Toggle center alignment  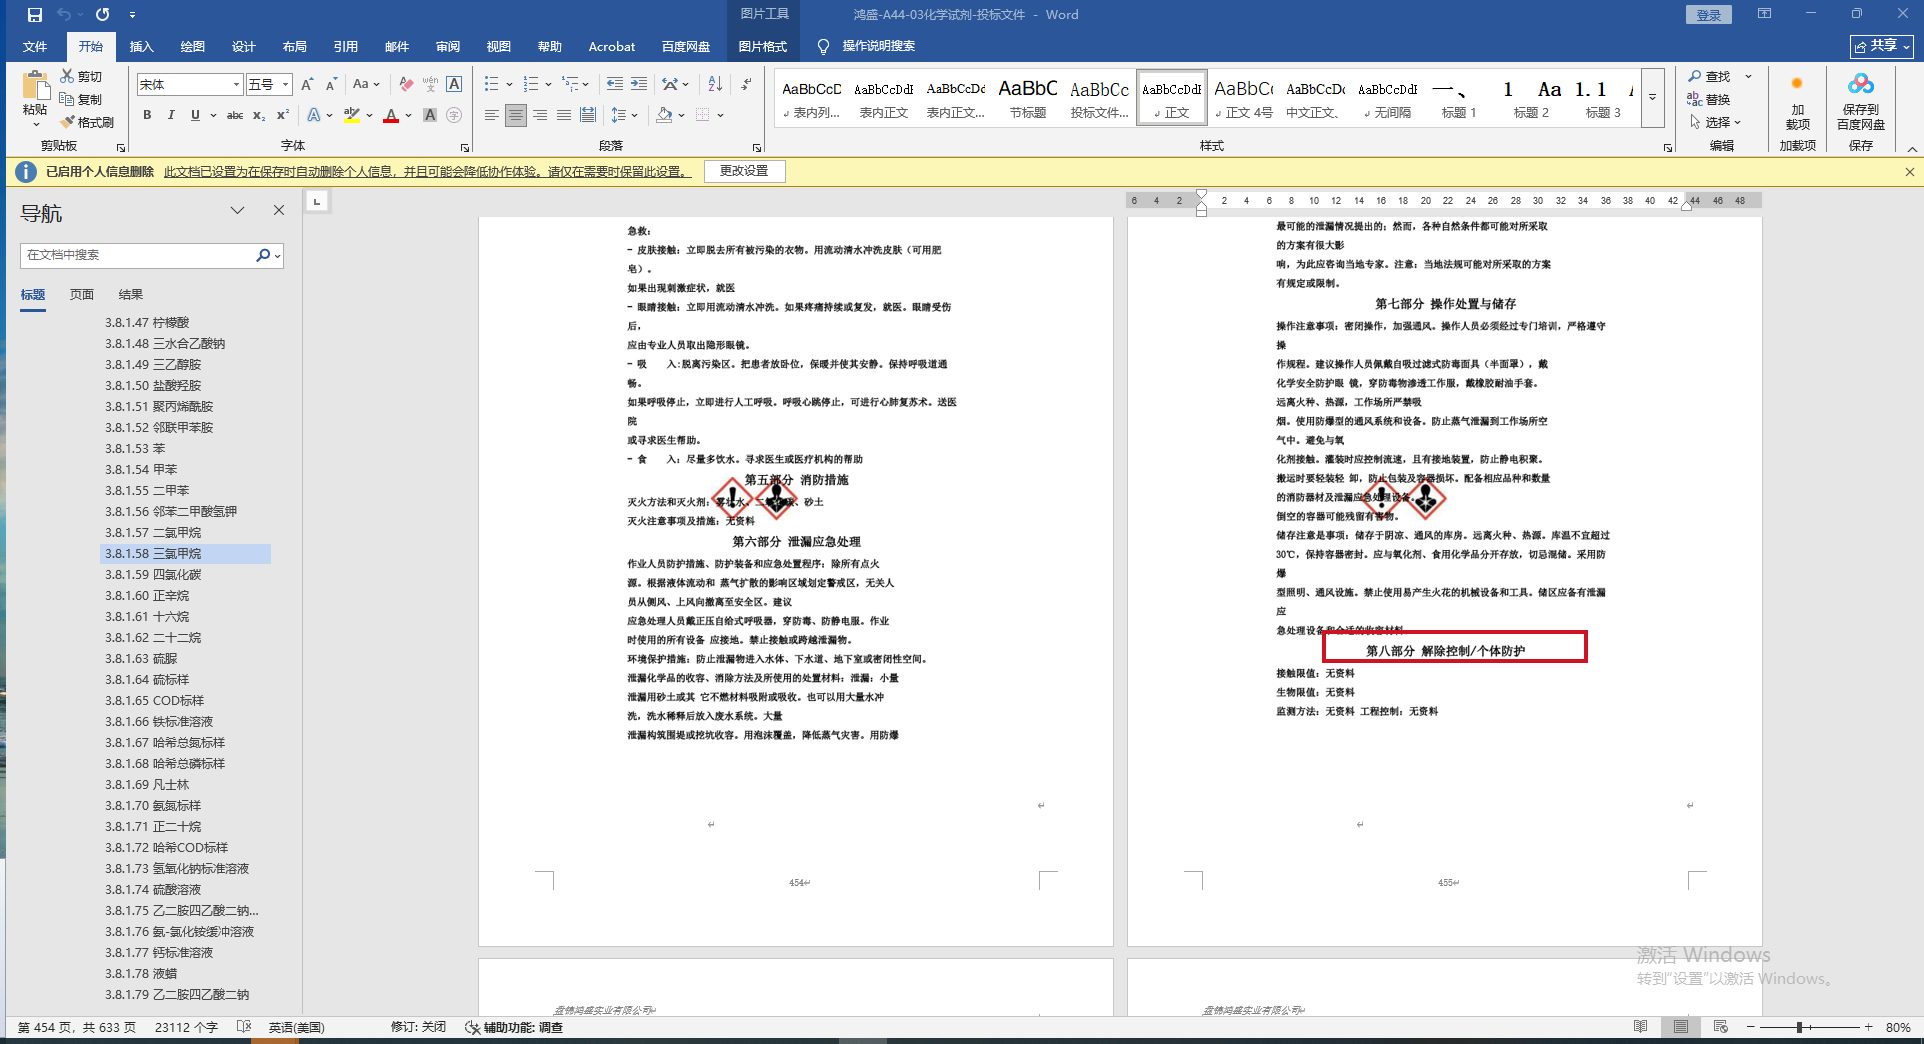(515, 116)
